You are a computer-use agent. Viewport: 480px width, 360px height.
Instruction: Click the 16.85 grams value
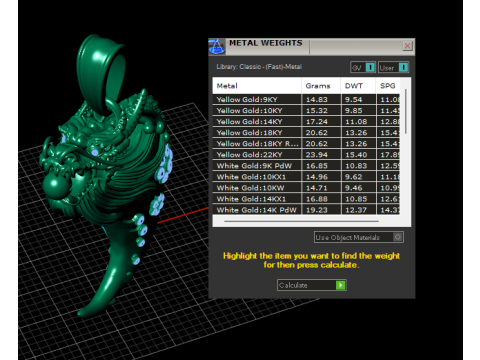tap(317, 166)
